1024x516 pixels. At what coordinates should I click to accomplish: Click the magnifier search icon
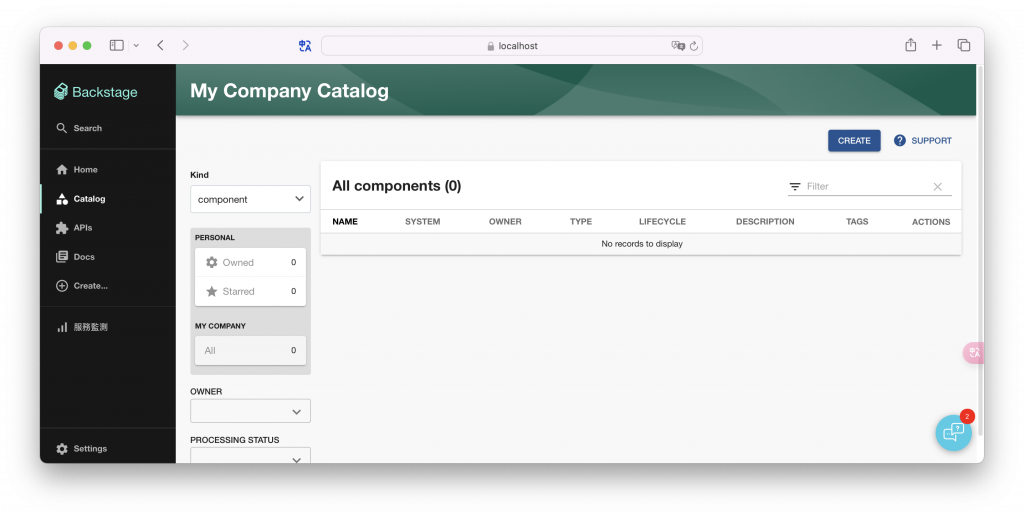coord(61,128)
